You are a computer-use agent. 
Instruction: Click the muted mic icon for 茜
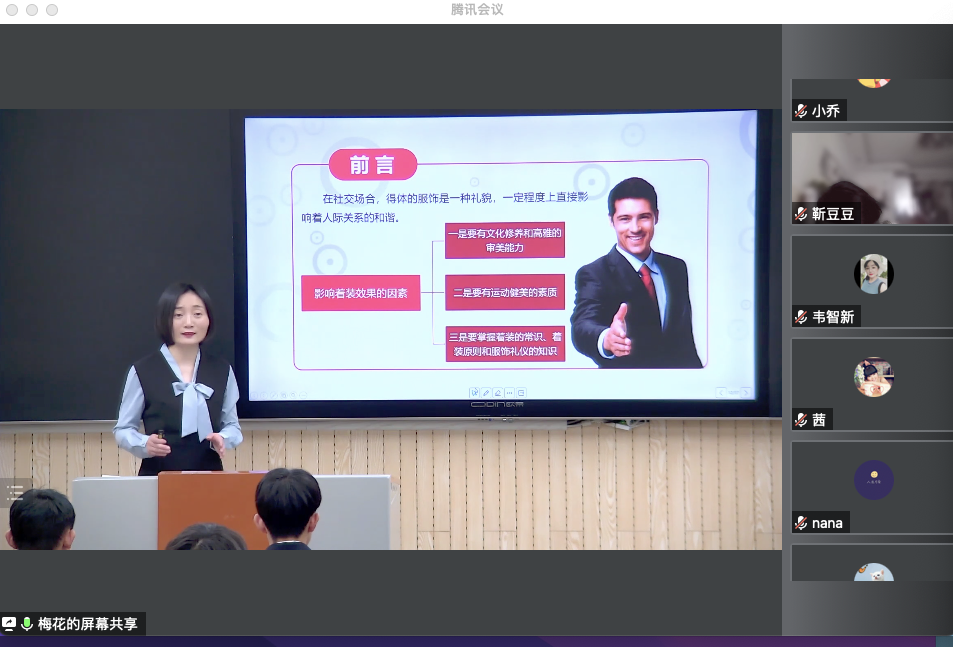[x=801, y=420]
